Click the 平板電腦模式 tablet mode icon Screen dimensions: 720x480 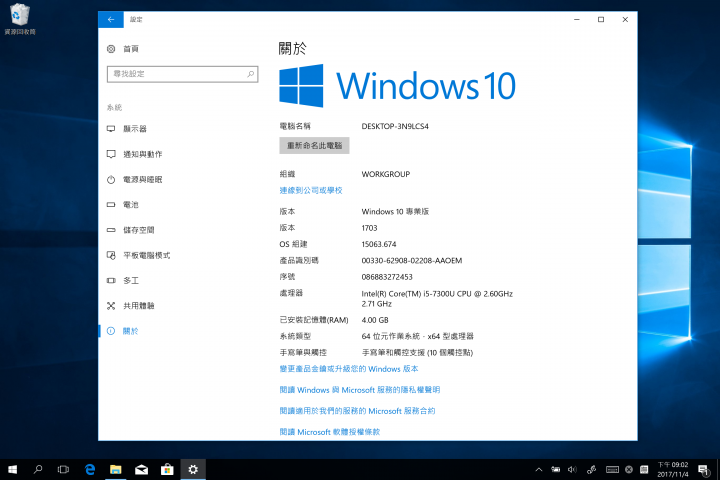tap(111, 255)
